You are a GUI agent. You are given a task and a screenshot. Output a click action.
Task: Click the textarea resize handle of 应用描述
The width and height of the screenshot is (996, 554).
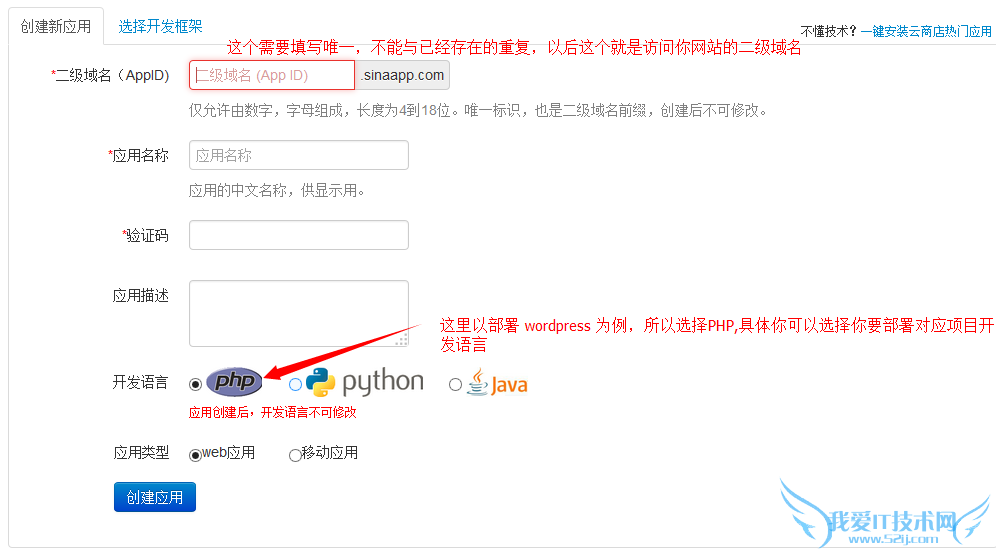(403, 341)
